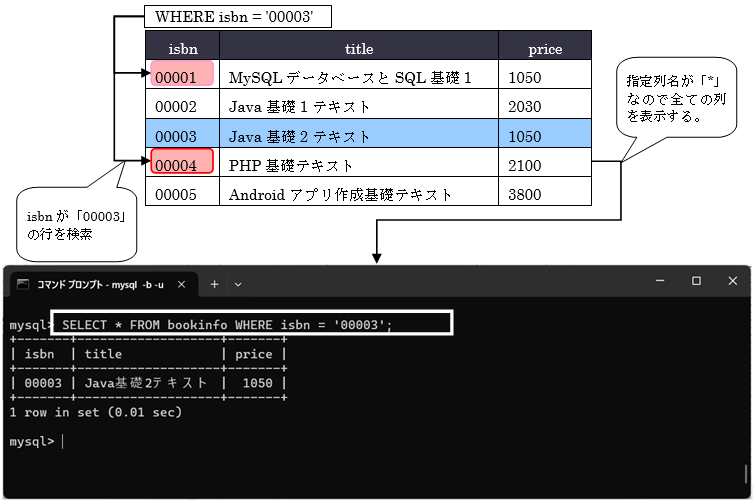
Task: Maximize the terminal window
Action: (x=696, y=282)
